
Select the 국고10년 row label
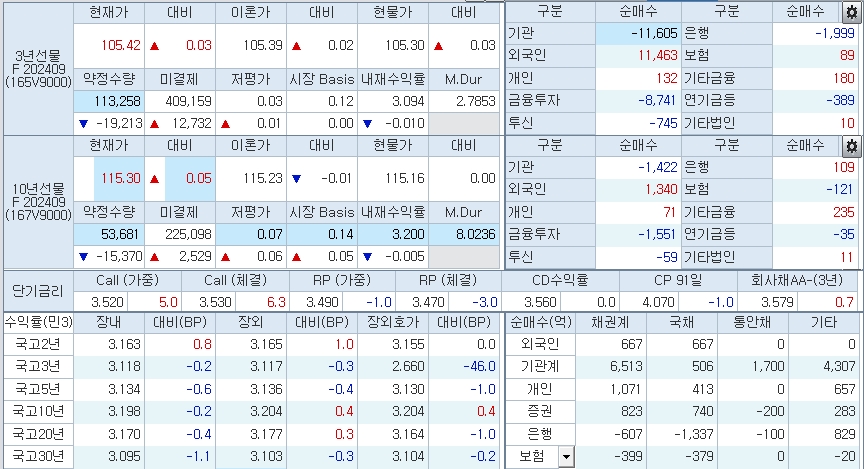[x=37, y=411]
